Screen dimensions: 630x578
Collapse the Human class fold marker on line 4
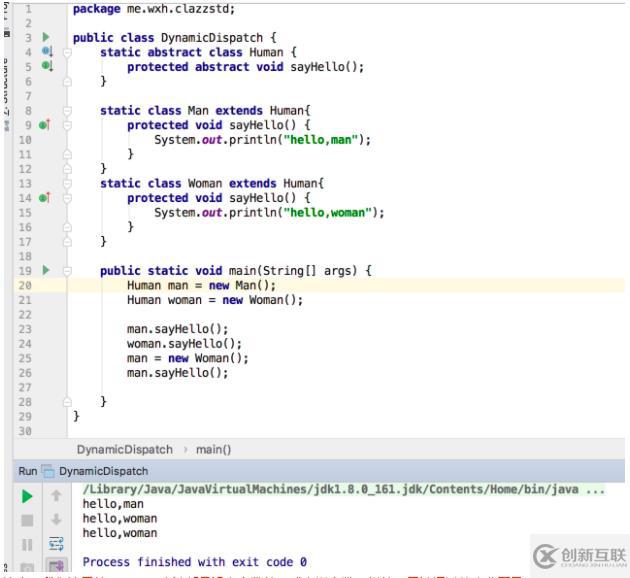tap(68, 52)
